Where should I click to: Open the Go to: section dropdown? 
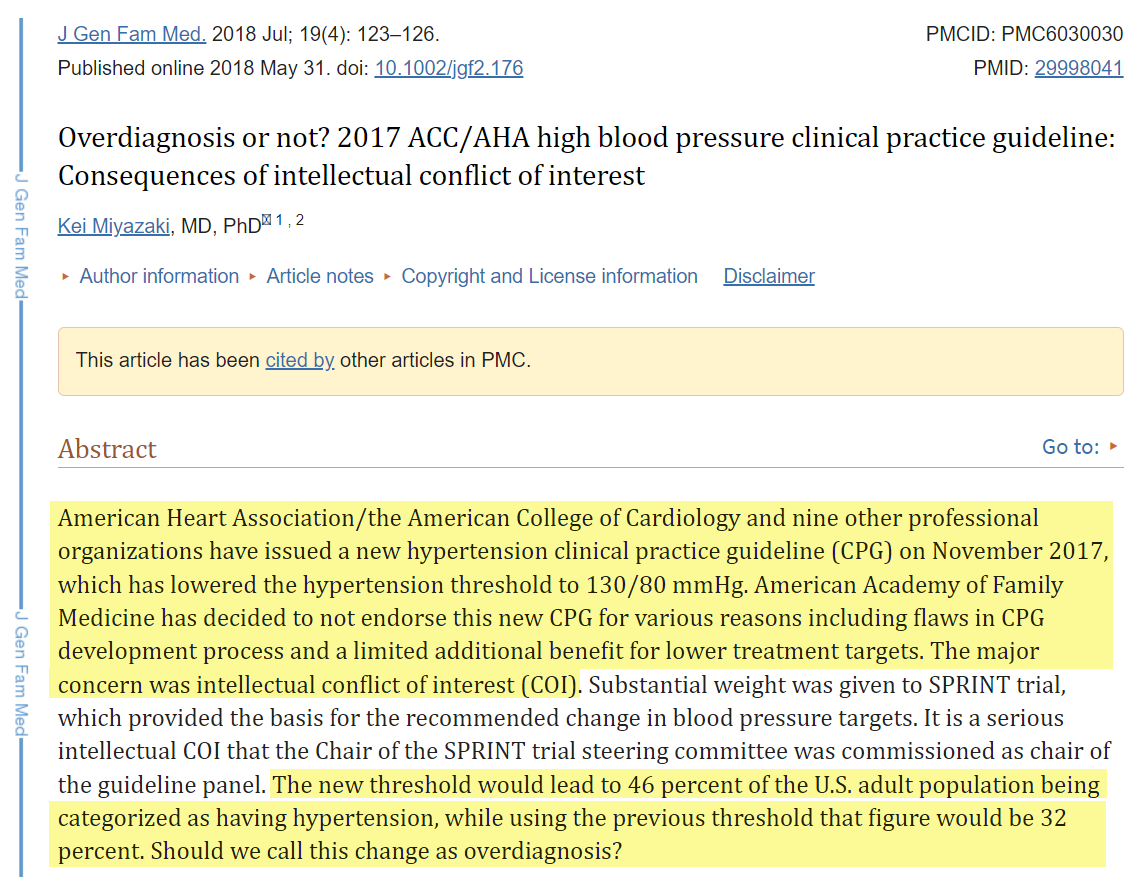[1070, 447]
